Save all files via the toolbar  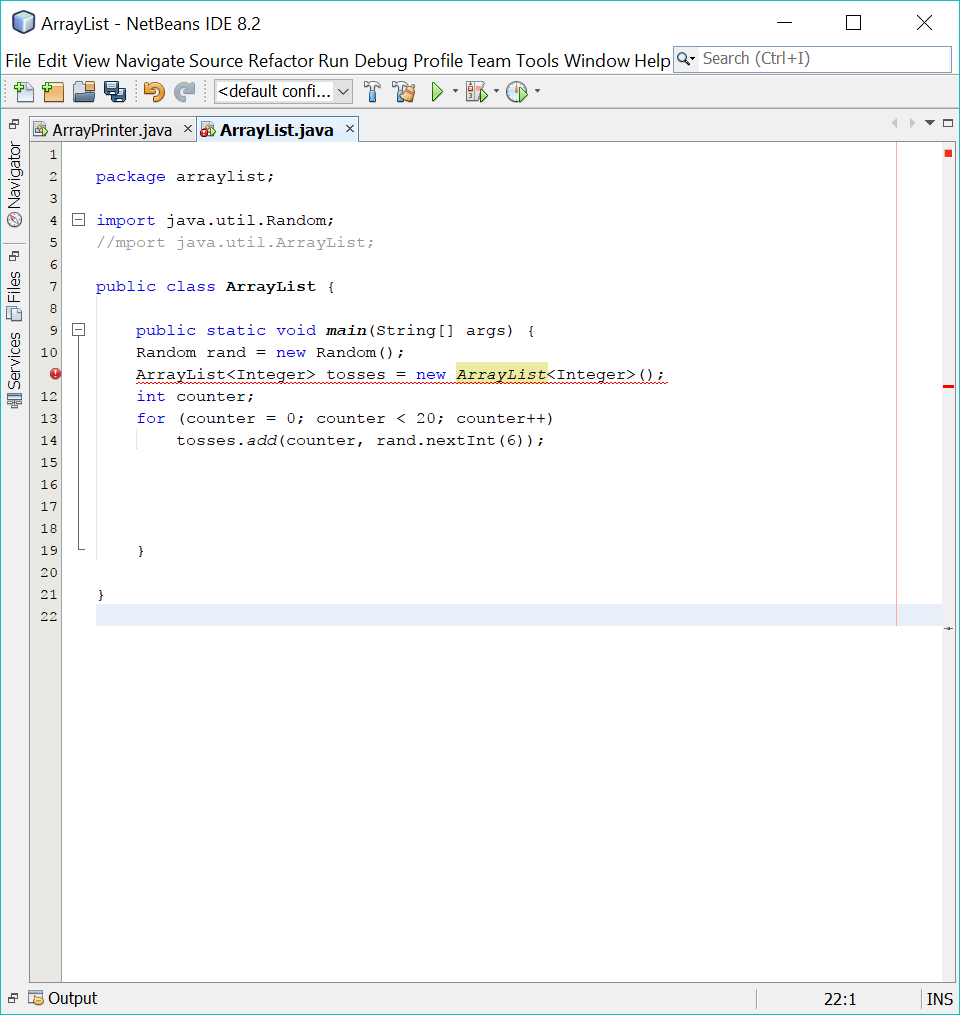[116, 91]
